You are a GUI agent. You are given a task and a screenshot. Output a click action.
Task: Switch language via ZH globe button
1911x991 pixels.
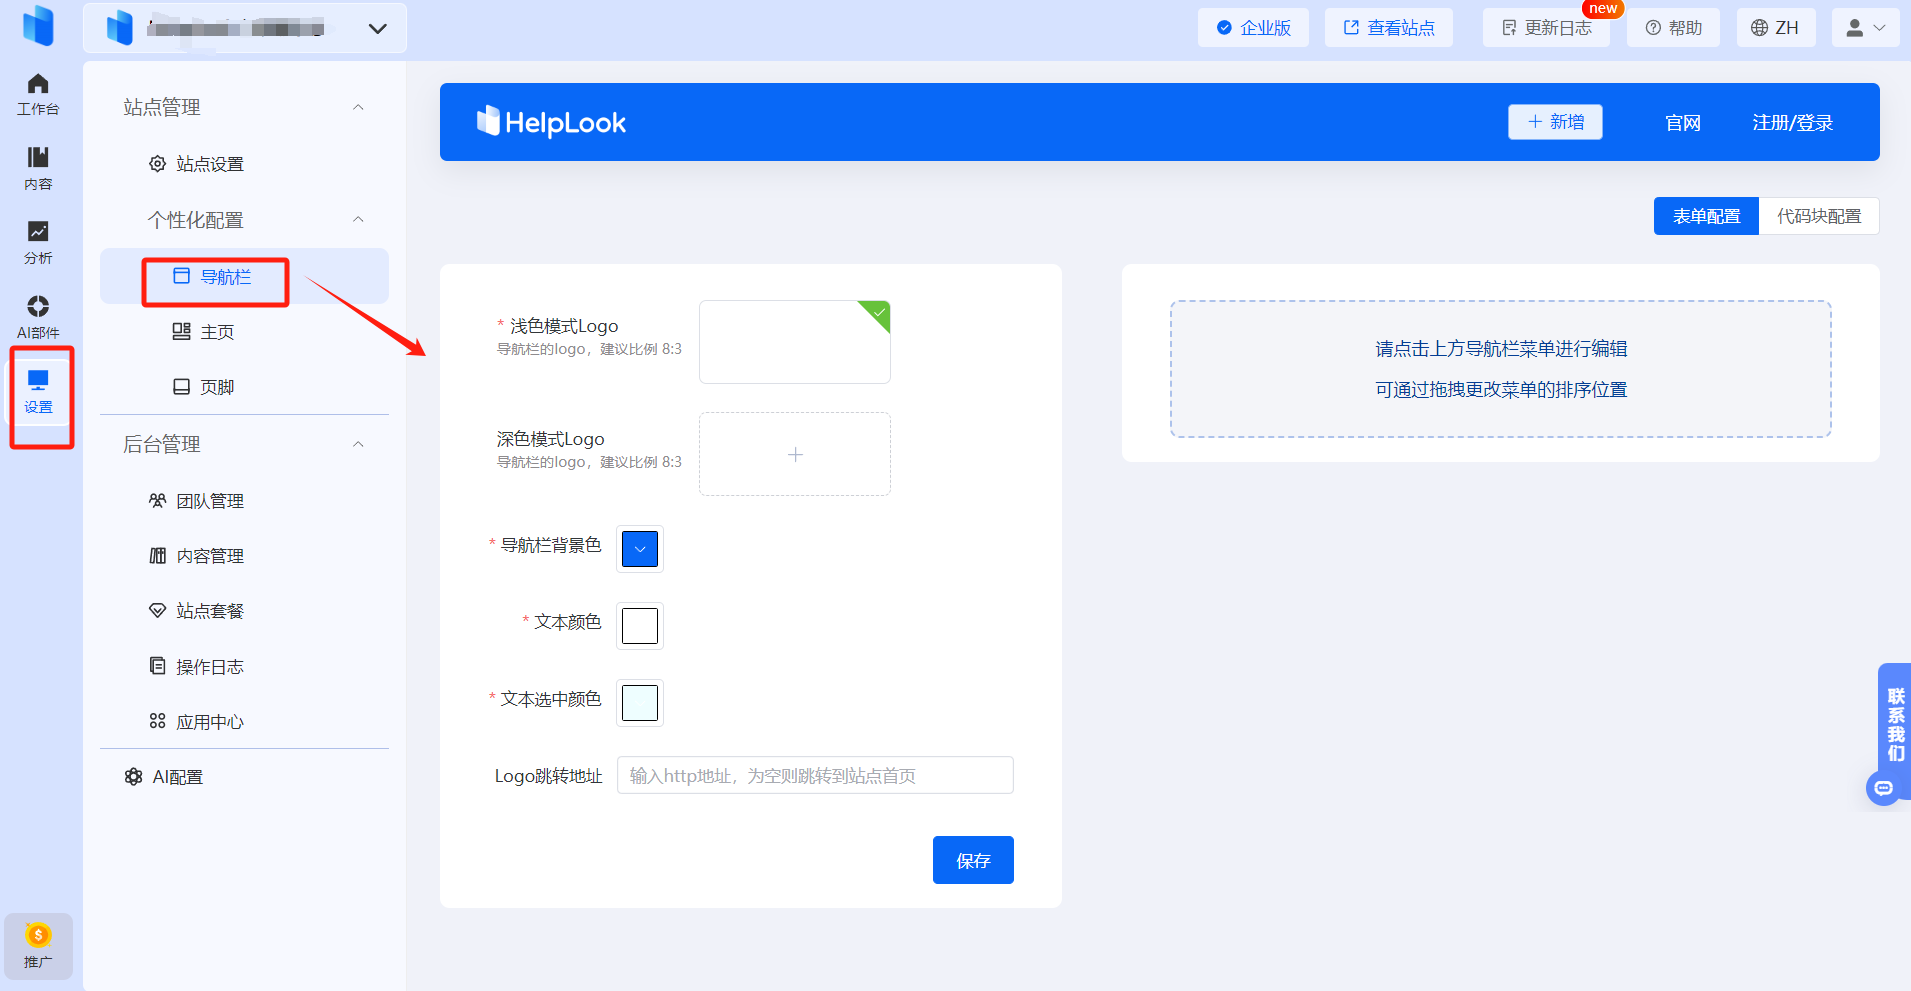pos(1776,28)
